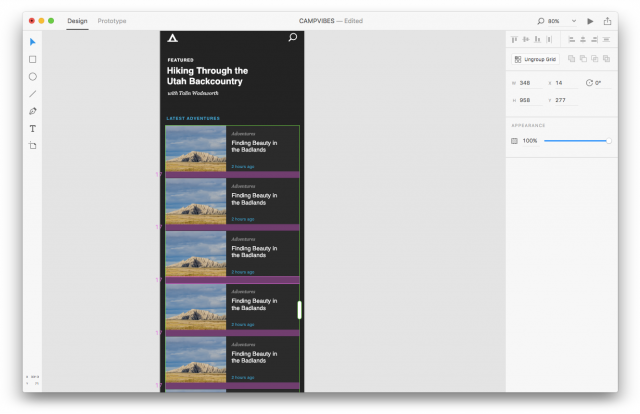Click the white repeat grid drag handle
Screen dimensions: 640x414
click(x=300, y=310)
